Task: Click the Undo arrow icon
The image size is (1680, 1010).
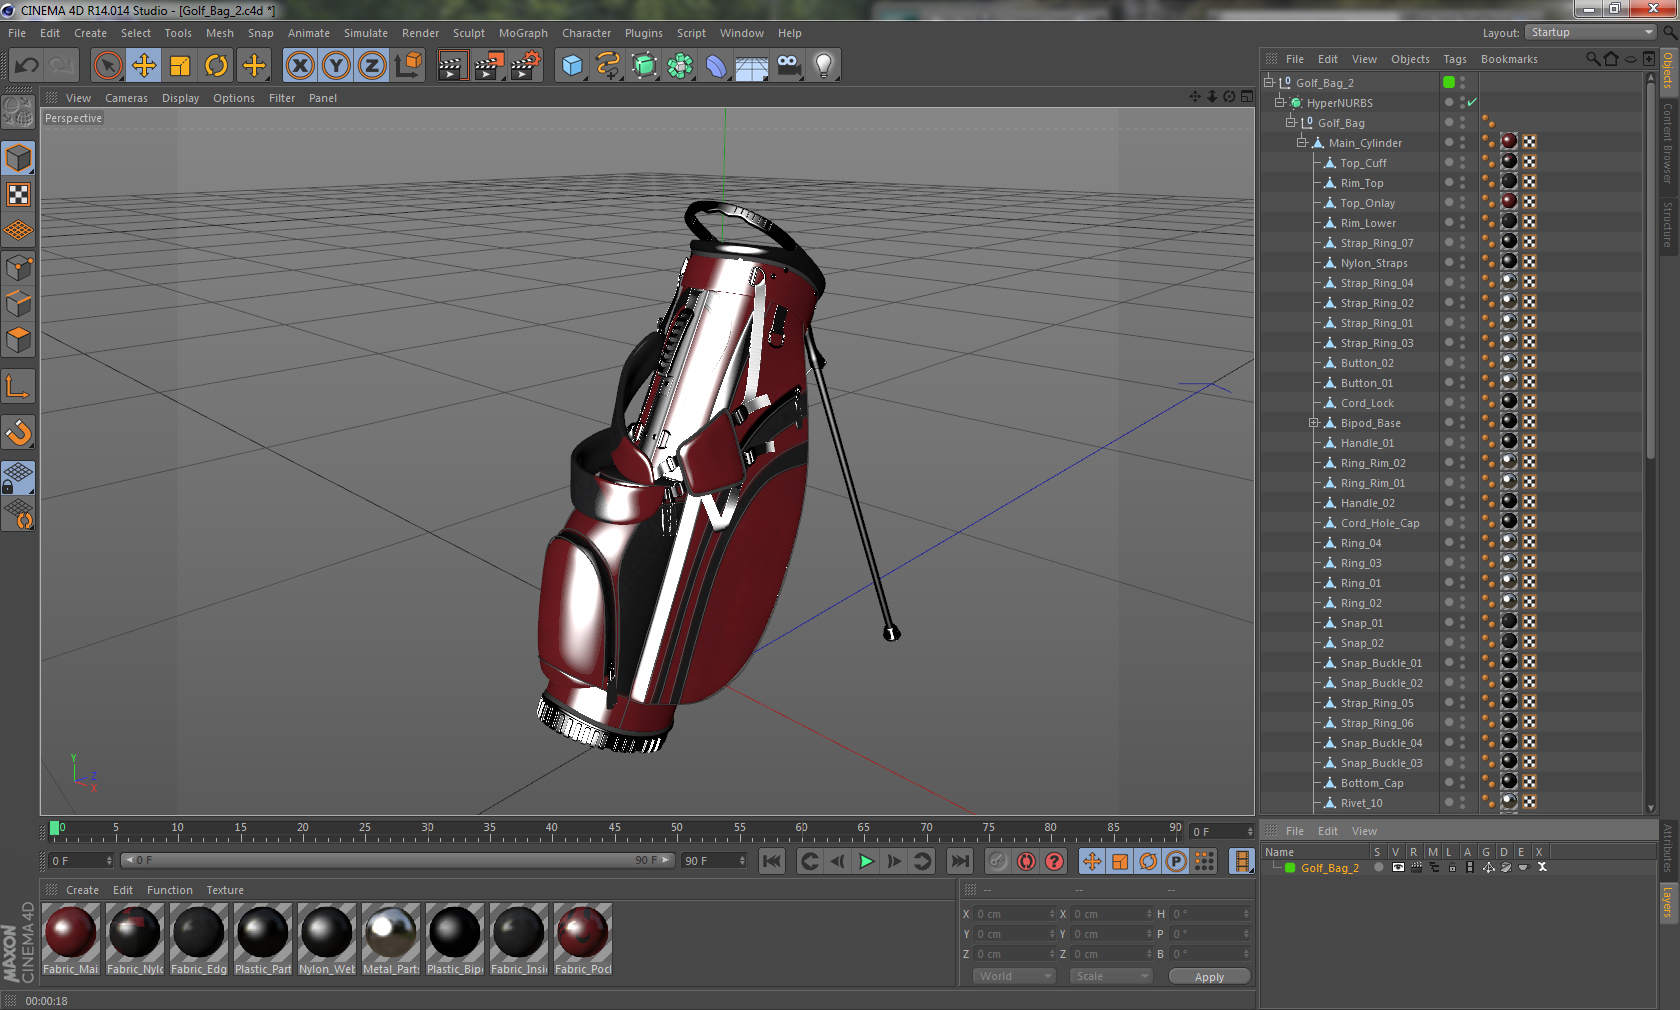Action: (27, 66)
